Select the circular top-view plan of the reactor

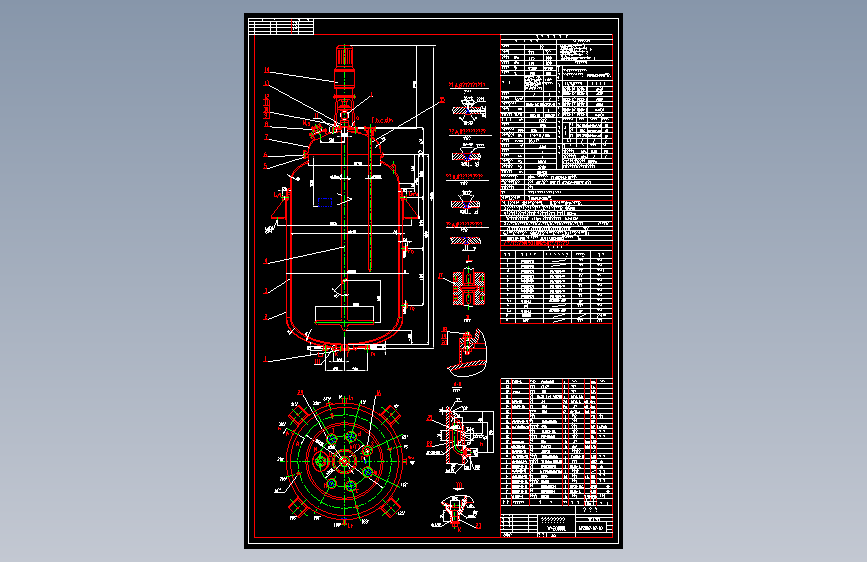point(344,460)
